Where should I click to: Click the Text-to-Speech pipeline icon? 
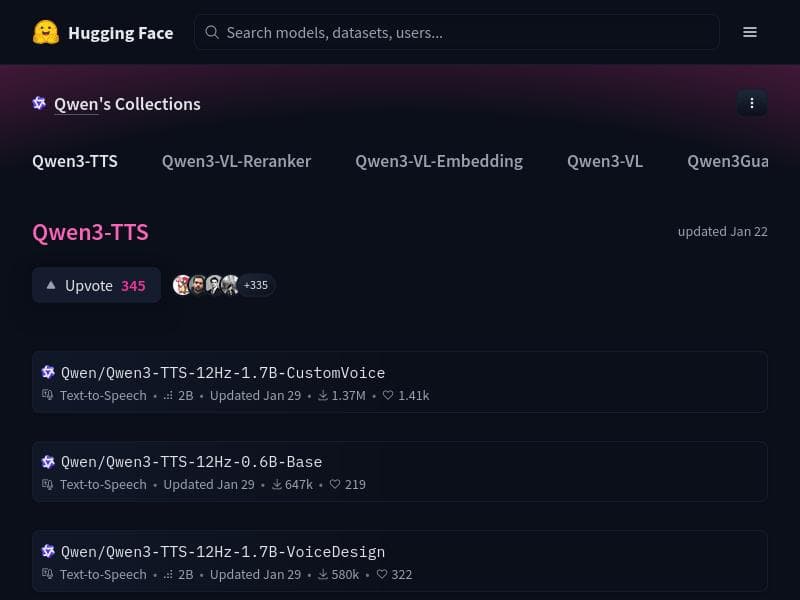point(47,395)
